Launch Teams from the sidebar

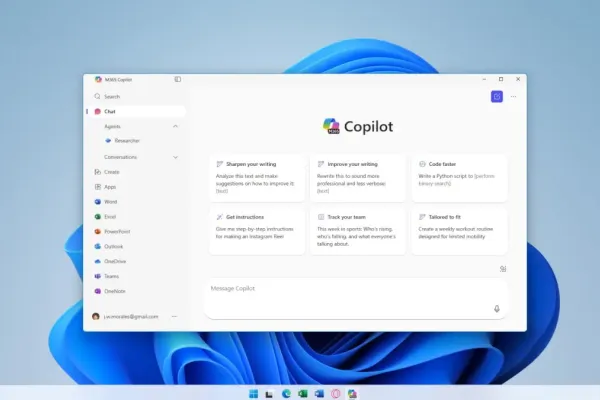click(x=138, y=276)
